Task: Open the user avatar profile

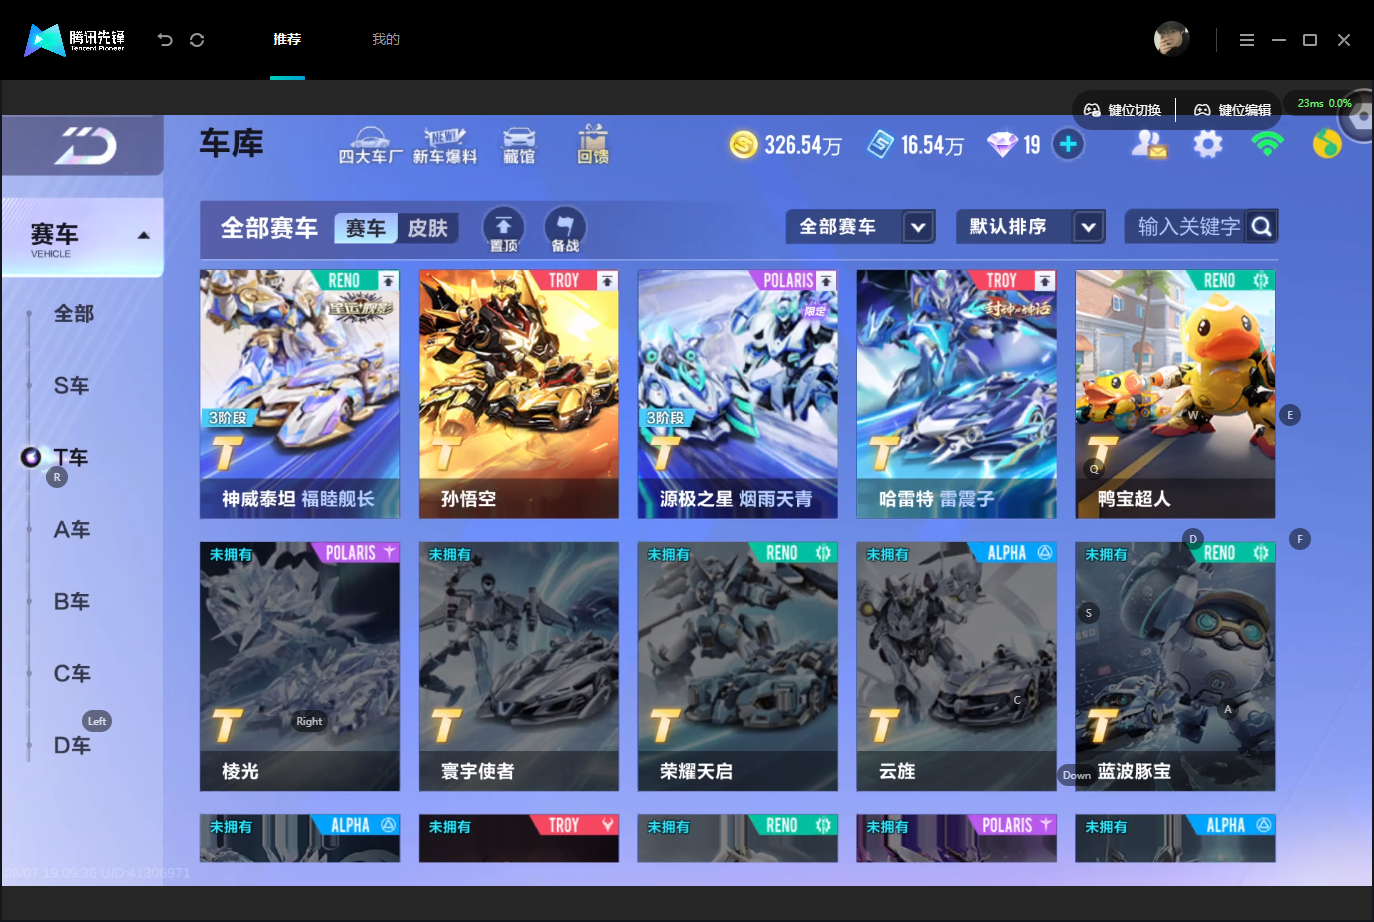Action: pos(1172,39)
